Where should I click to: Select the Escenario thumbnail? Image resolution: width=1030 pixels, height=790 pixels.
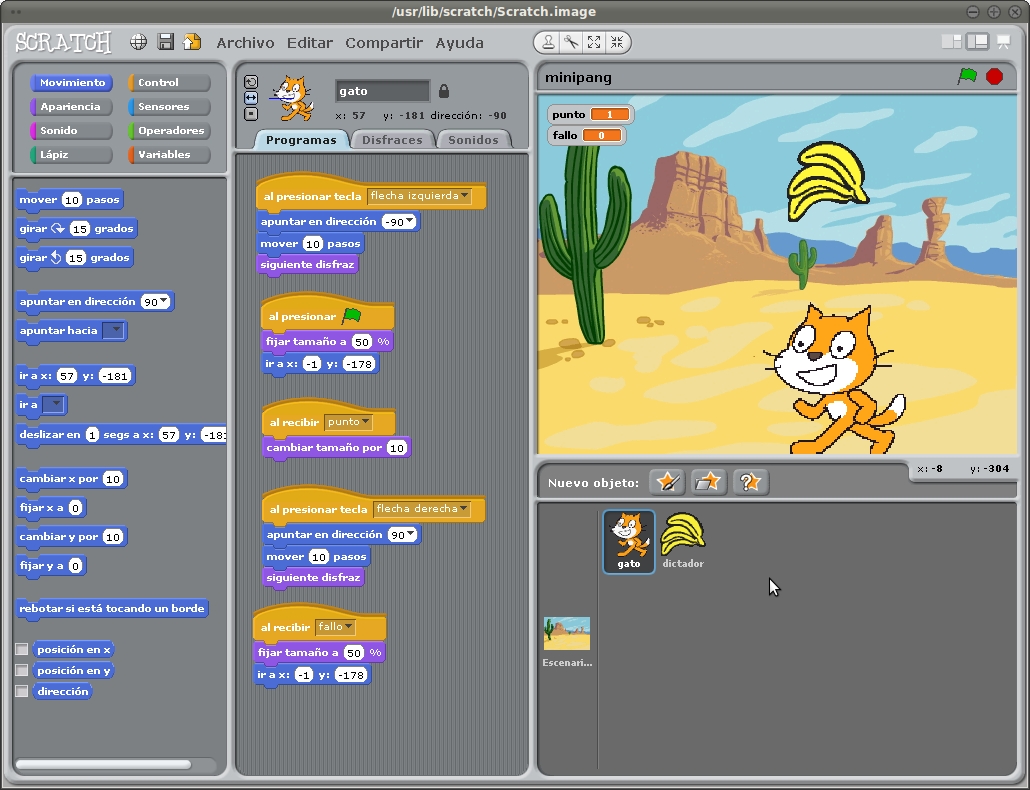(567, 633)
